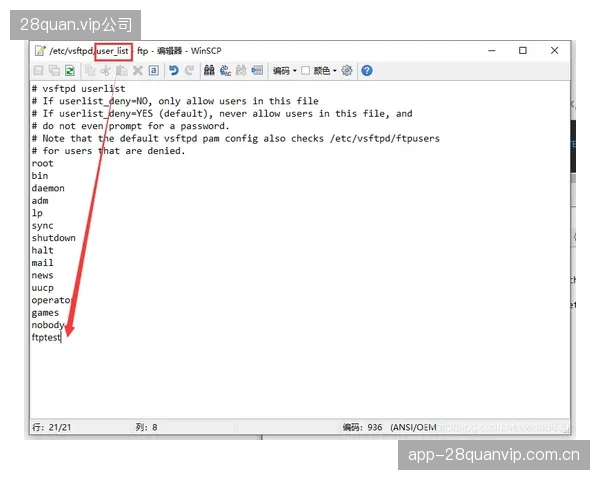Image resolution: width=600 pixels, height=480 pixels.
Task: Click the '# vsftpd userlist' comment line
Action: point(78,89)
